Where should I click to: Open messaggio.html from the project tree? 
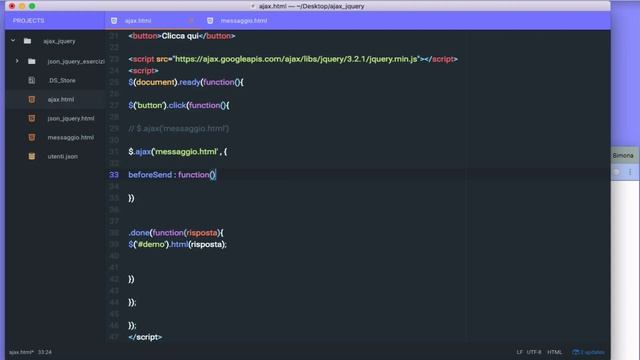click(x=71, y=138)
